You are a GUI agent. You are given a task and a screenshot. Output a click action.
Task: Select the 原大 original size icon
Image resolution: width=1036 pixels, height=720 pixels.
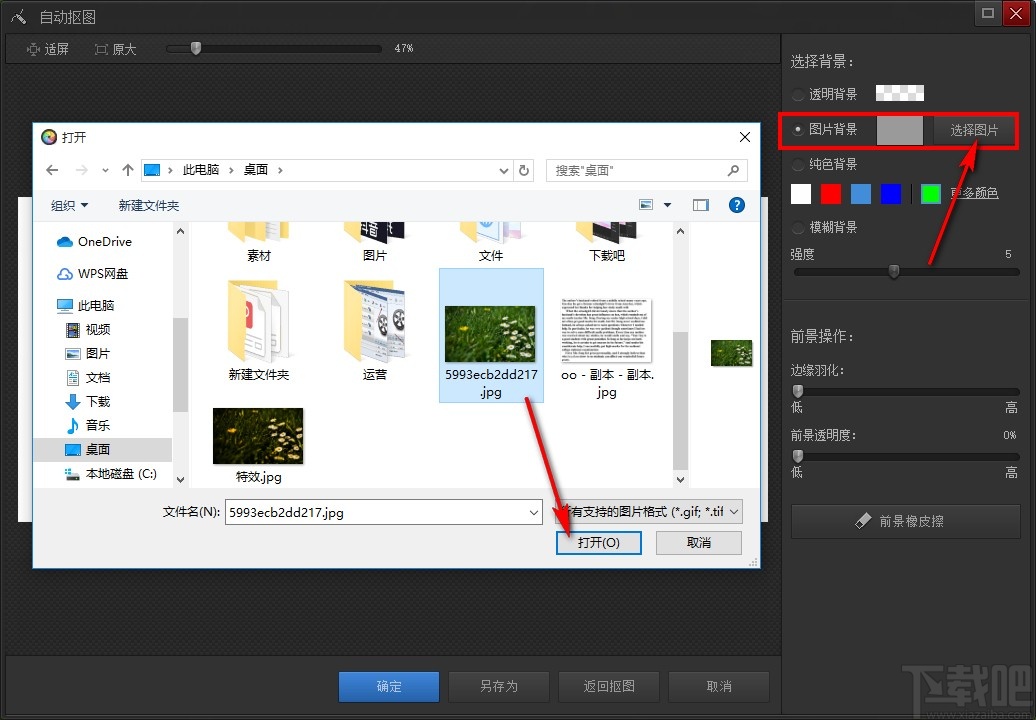tap(101, 50)
